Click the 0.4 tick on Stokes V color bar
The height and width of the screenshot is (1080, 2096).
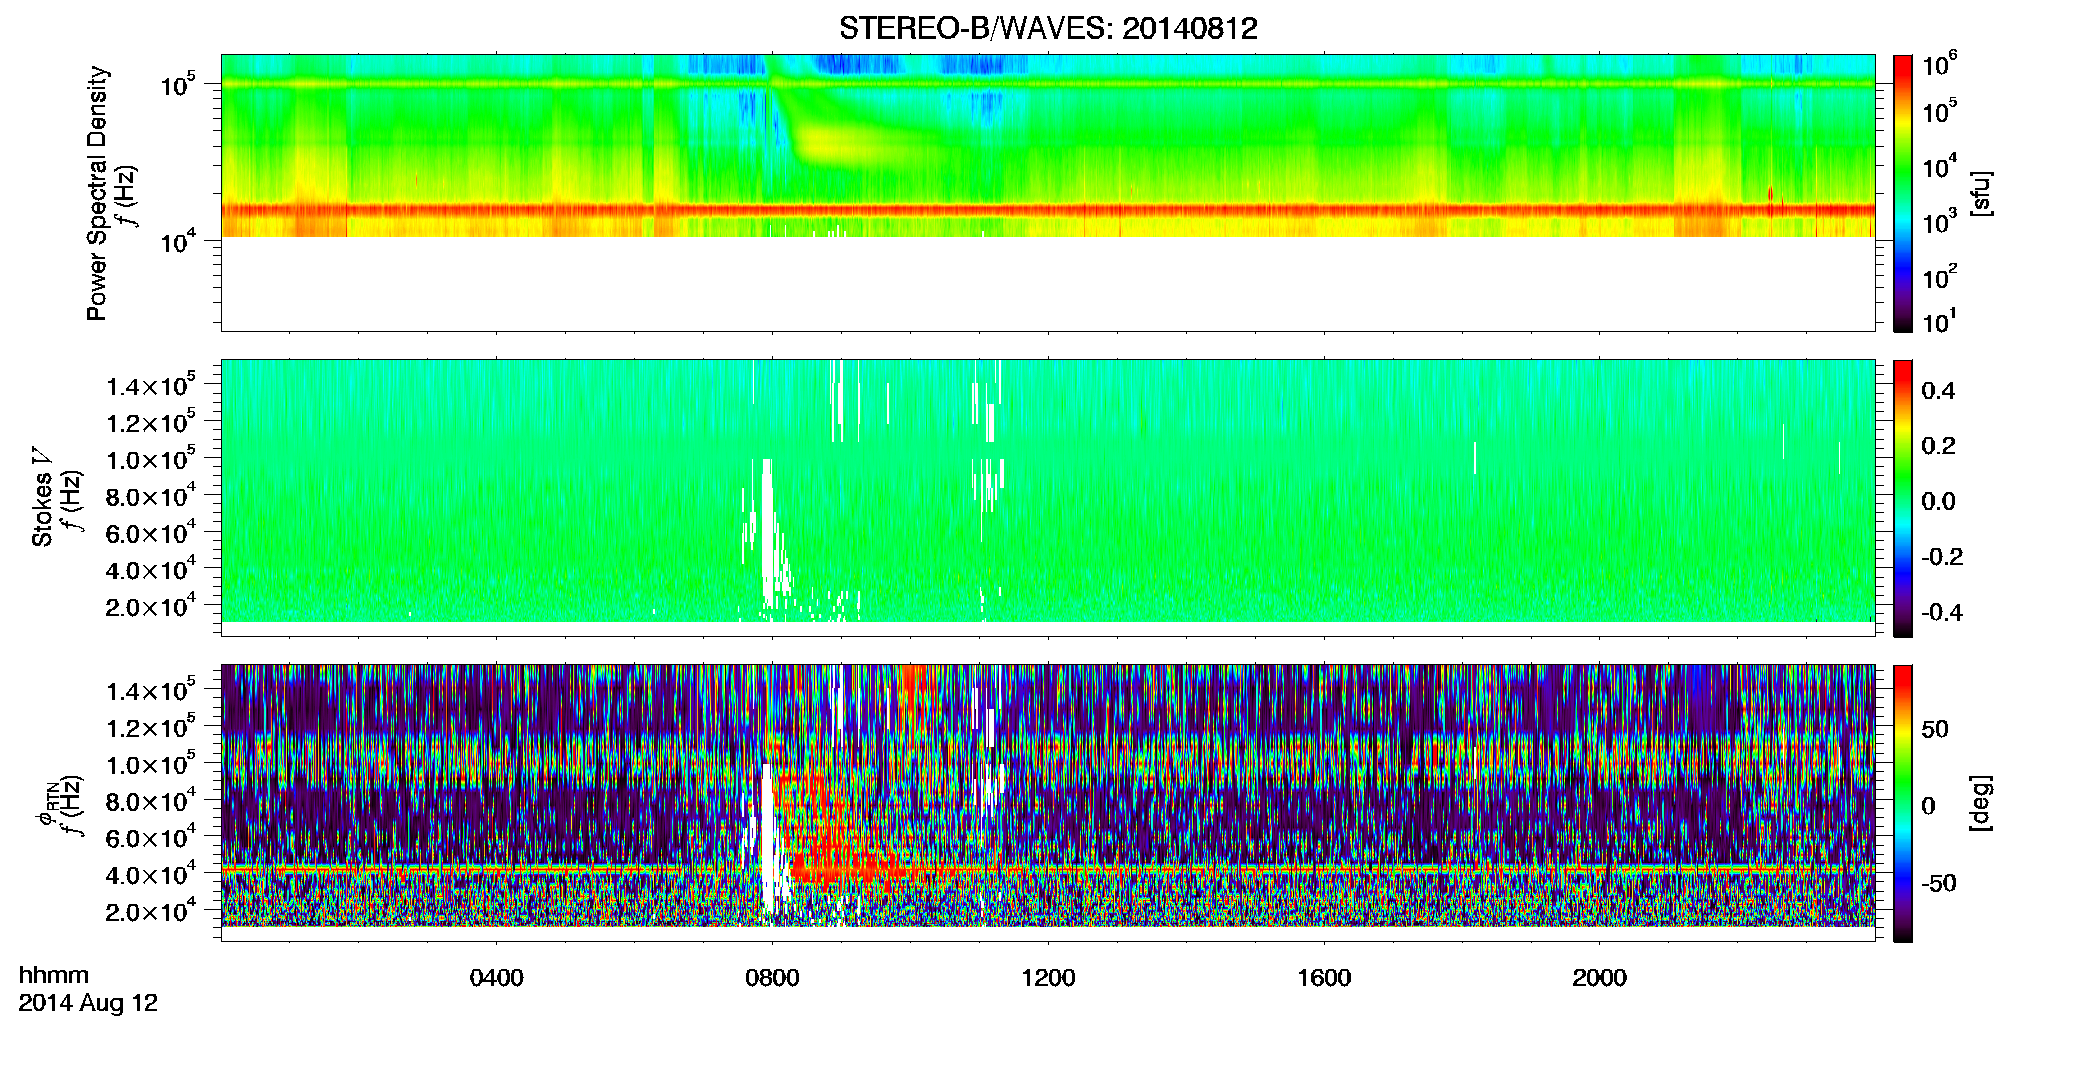tap(1938, 391)
